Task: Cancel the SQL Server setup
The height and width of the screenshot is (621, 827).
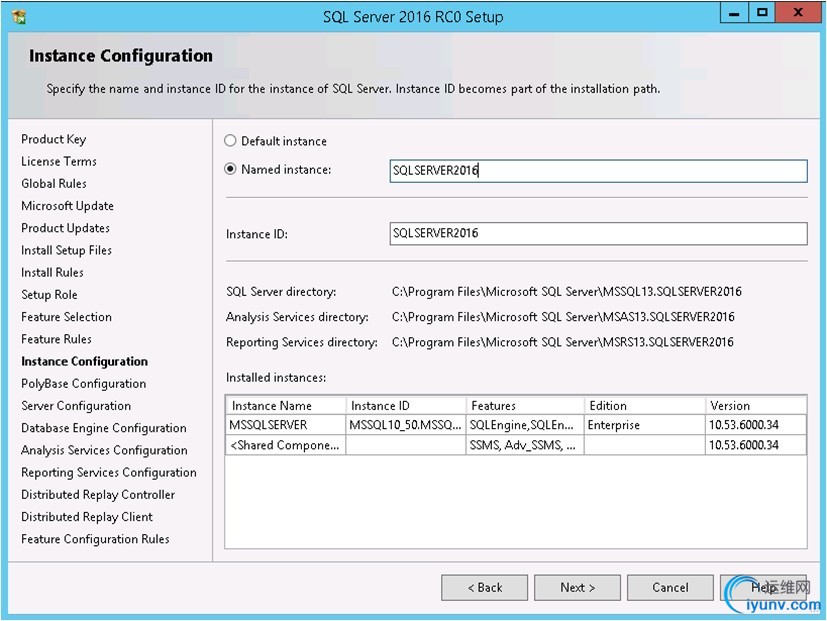Action: (670, 587)
